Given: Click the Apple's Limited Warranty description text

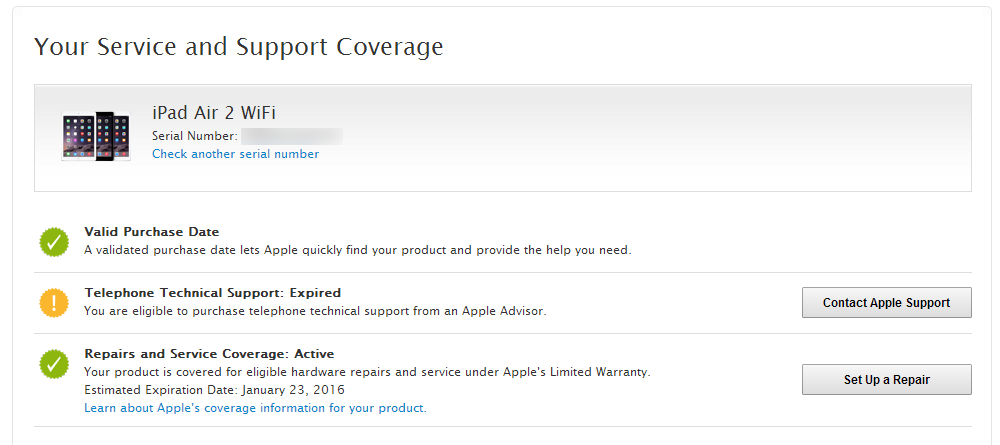Looking at the screenshot, I should (367, 372).
